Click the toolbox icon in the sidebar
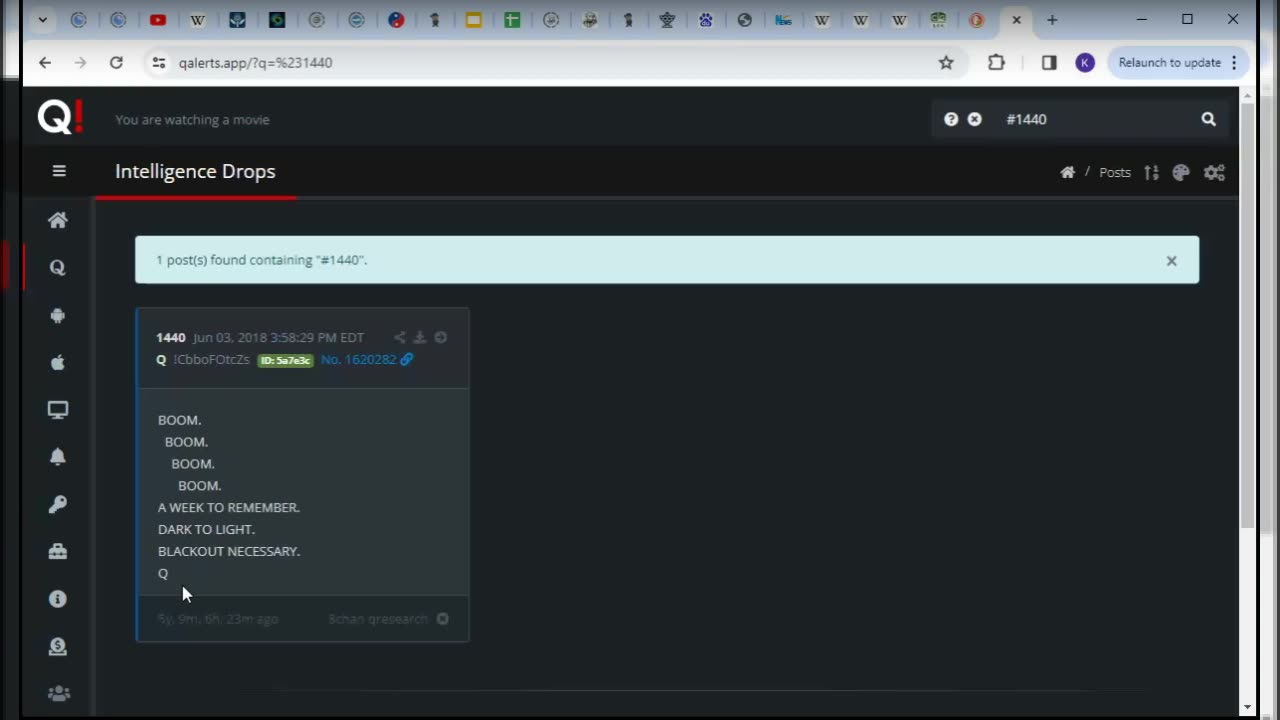Screen dimensions: 1280x720 (58, 551)
